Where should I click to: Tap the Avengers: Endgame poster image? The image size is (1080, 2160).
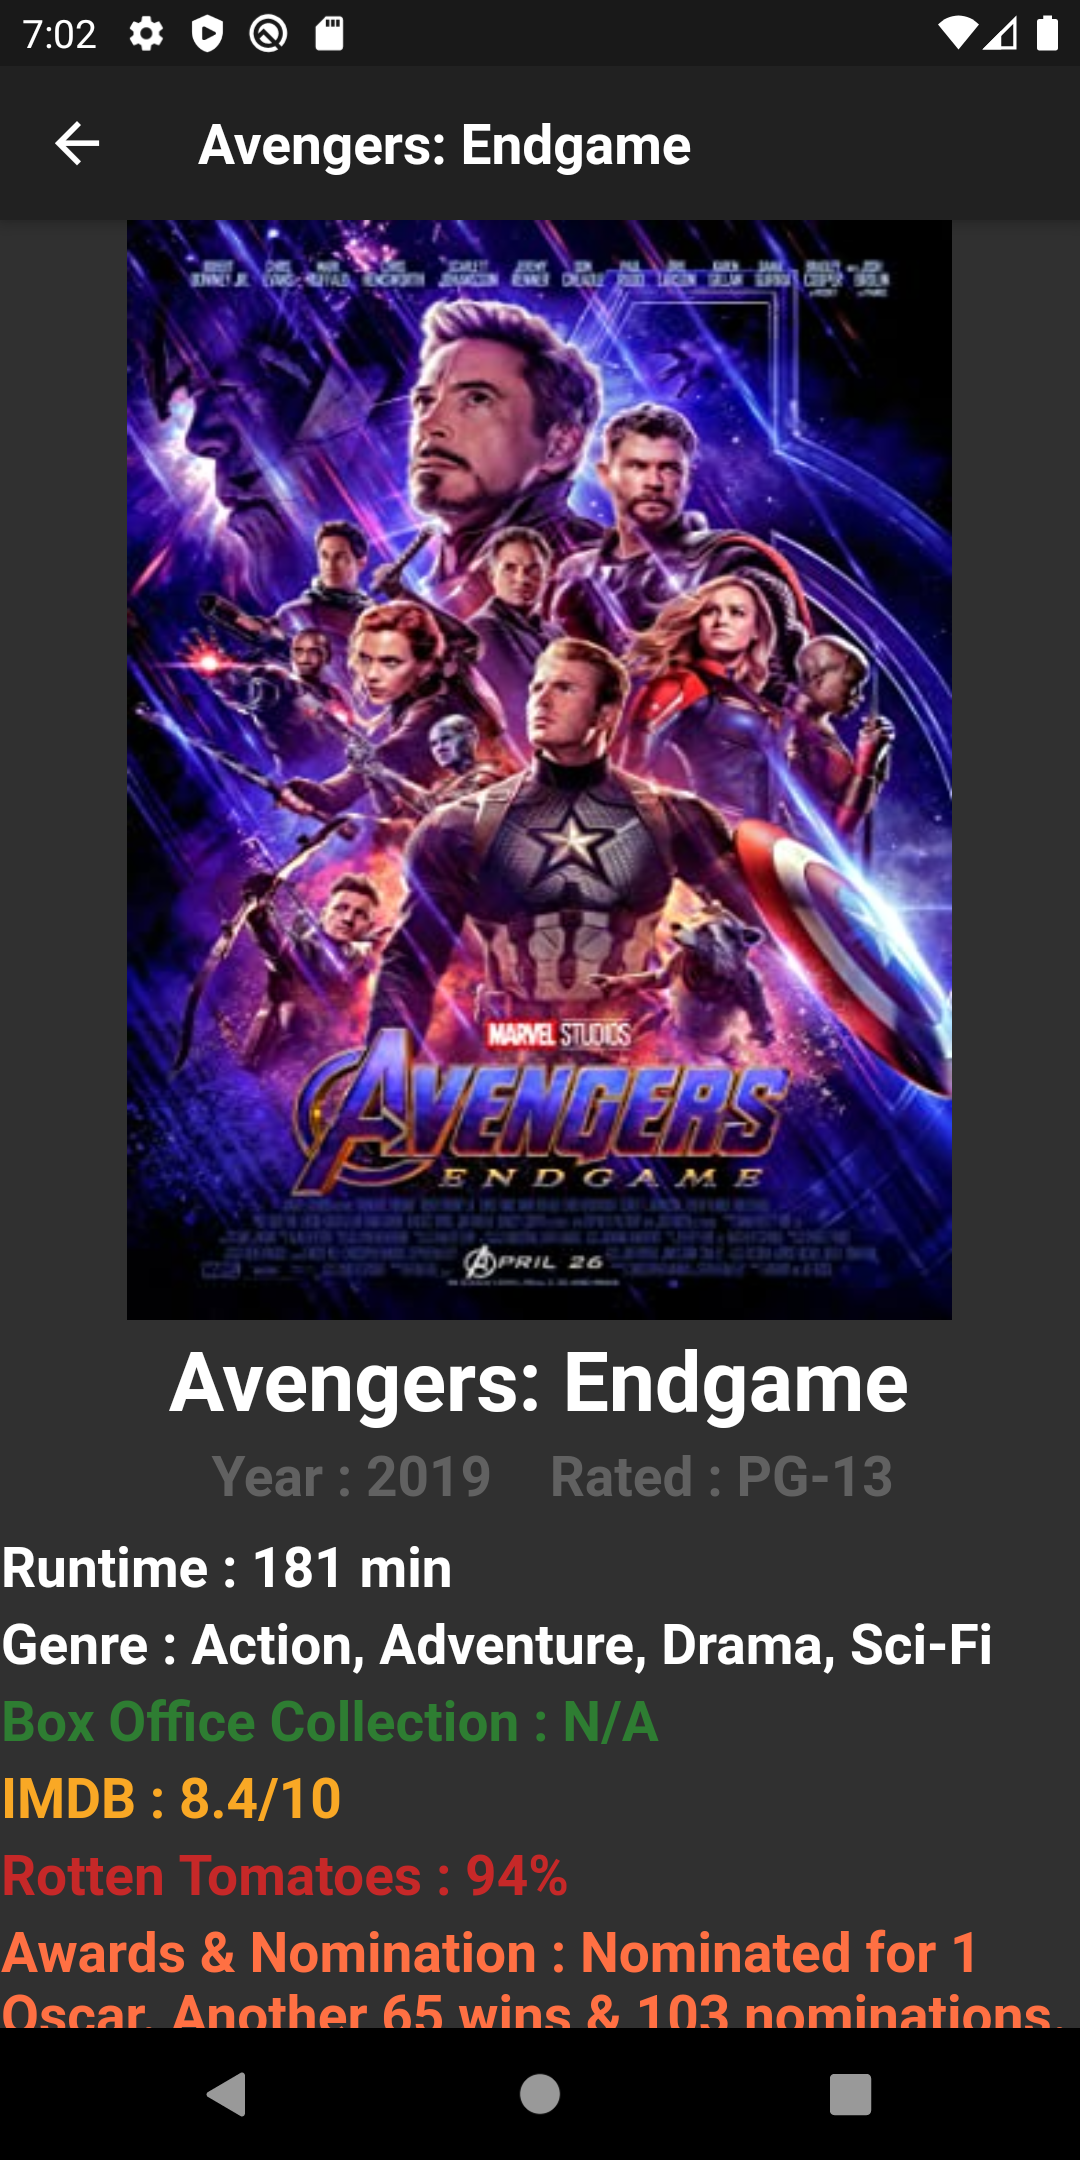tap(539, 769)
